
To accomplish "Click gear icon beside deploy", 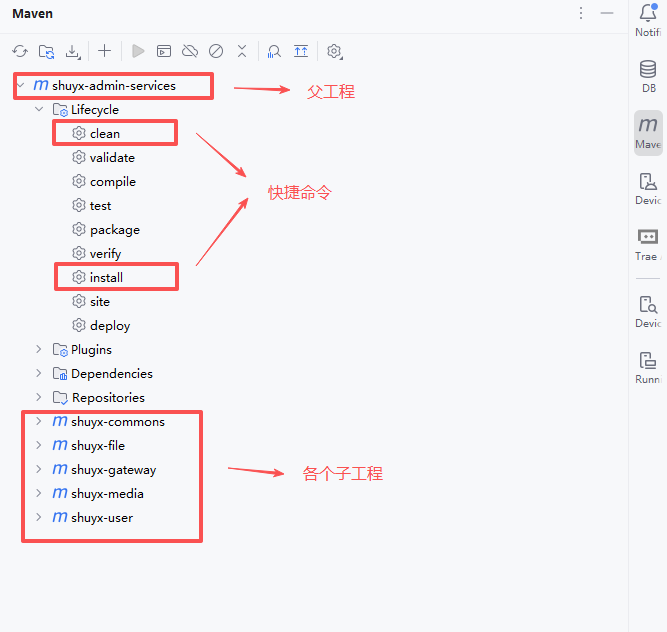I will pos(79,326).
